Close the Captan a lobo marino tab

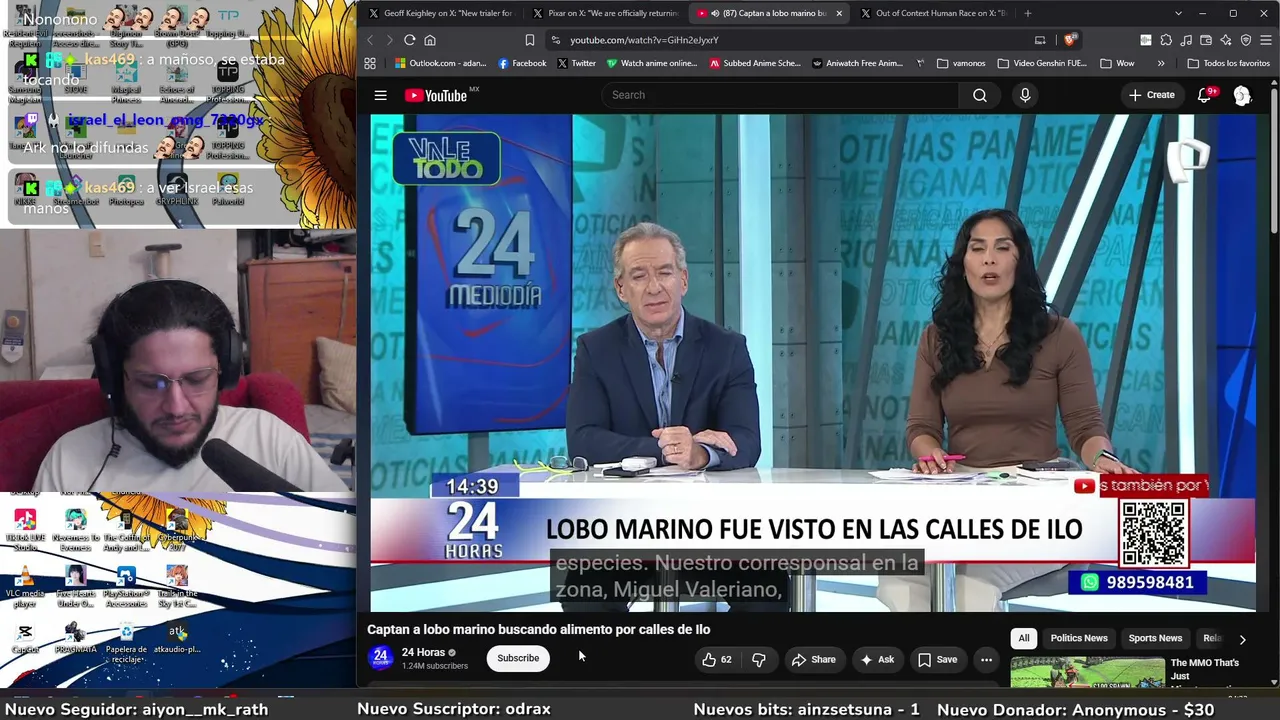point(839,13)
